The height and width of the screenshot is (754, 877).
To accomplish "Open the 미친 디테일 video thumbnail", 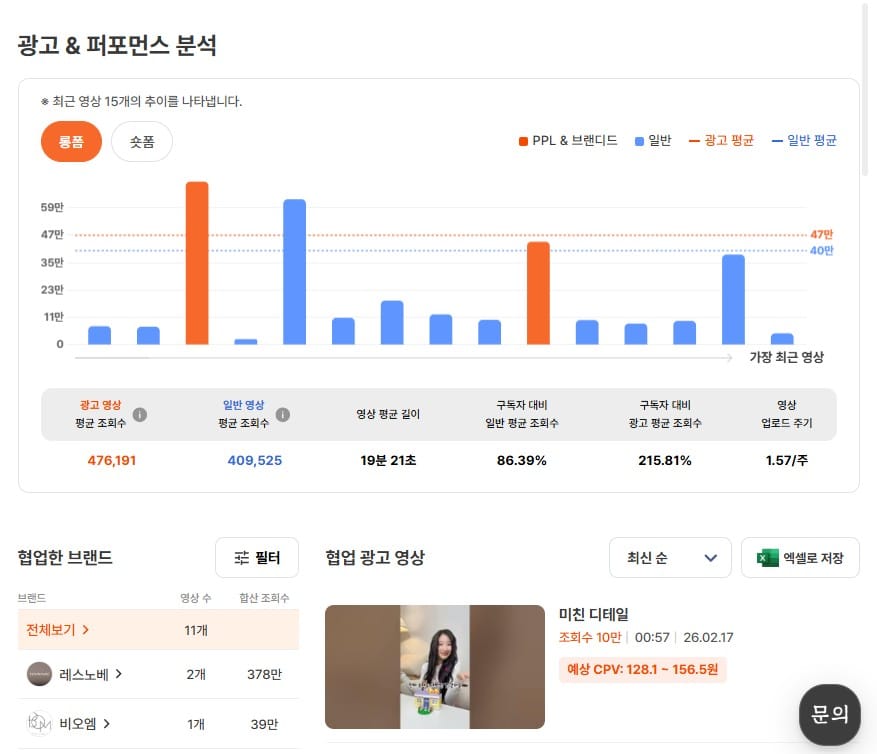I will pos(434,667).
